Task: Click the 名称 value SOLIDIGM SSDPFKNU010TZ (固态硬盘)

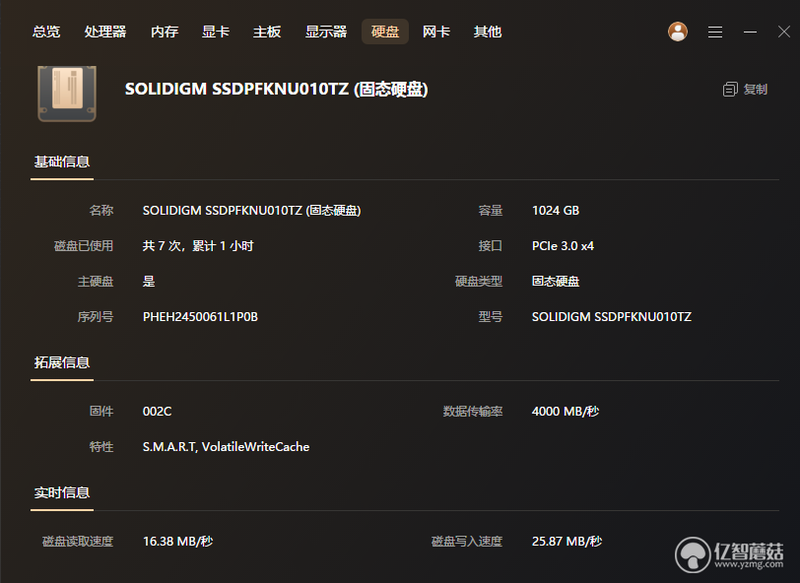Action: pyautogui.click(x=252, y=211)
